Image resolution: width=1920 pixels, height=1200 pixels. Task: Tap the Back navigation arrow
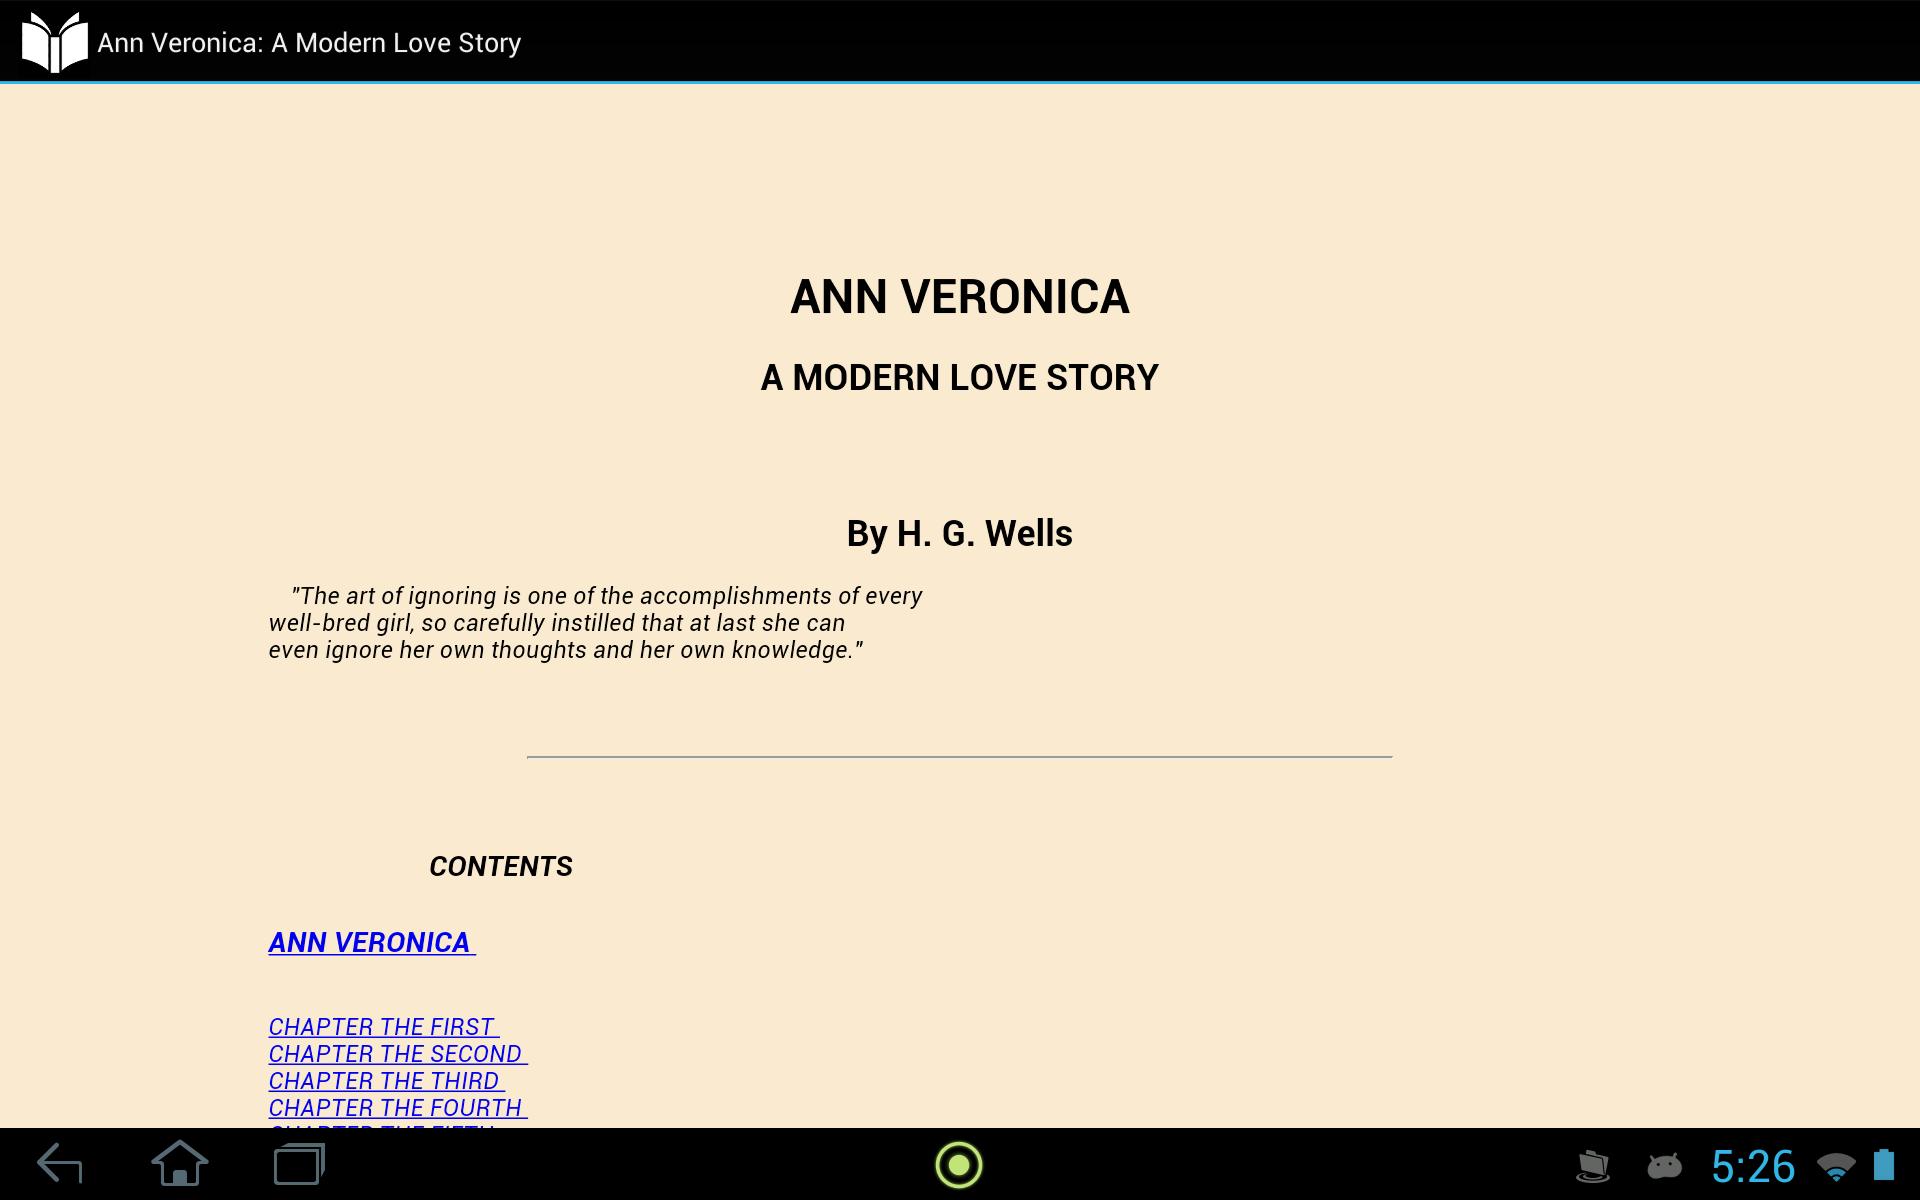tap(60, 1165)
